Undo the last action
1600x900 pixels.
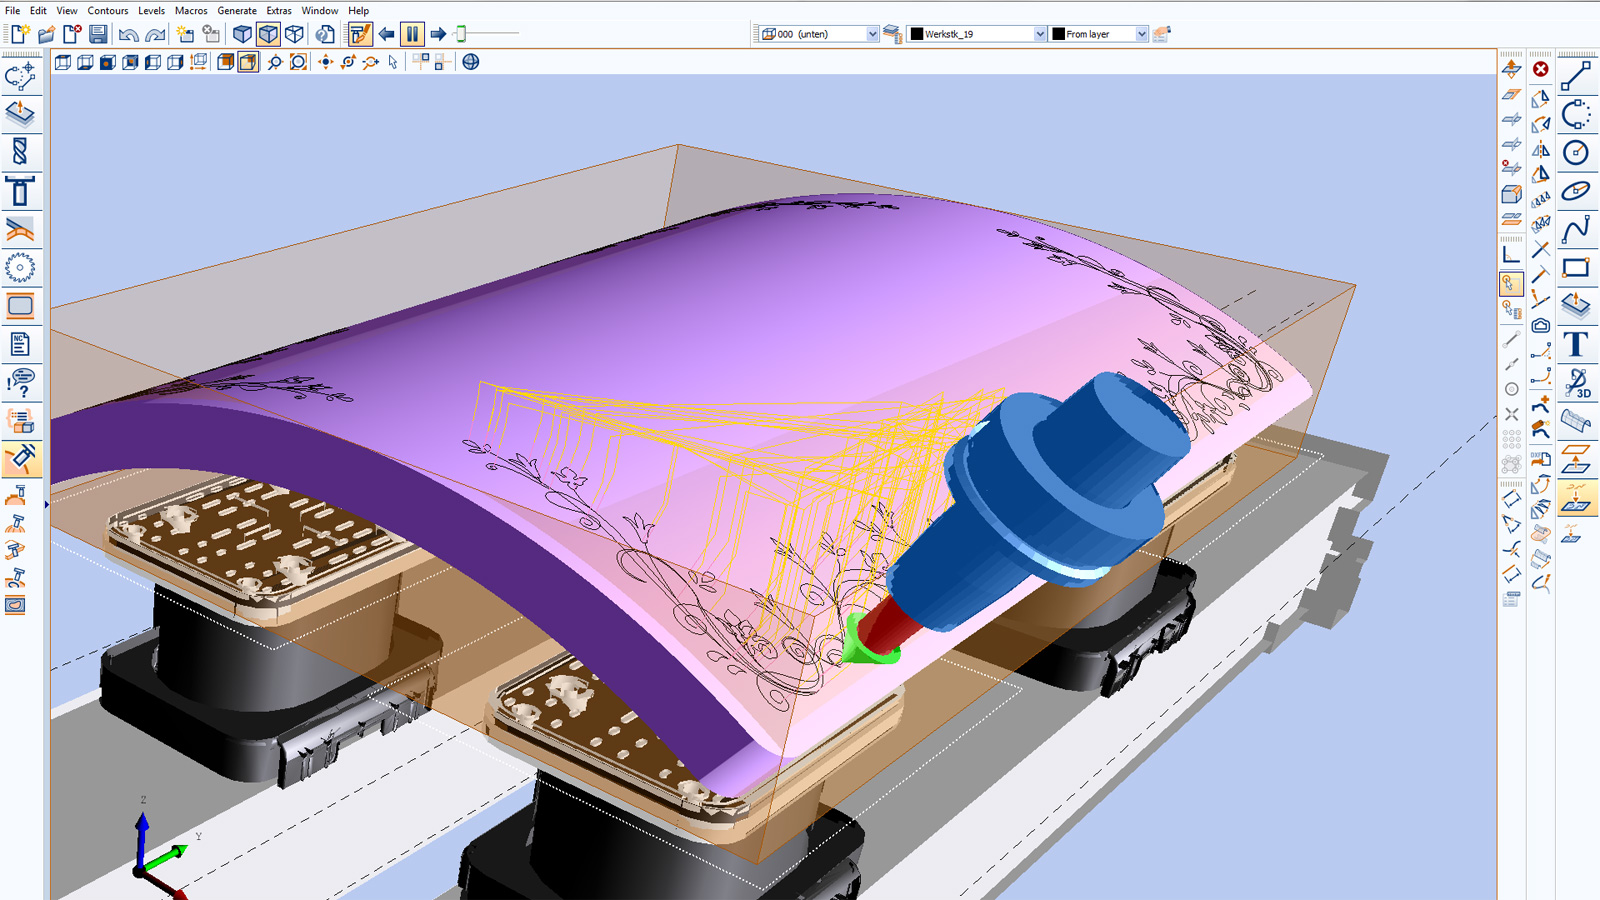[x=128, y=34]
